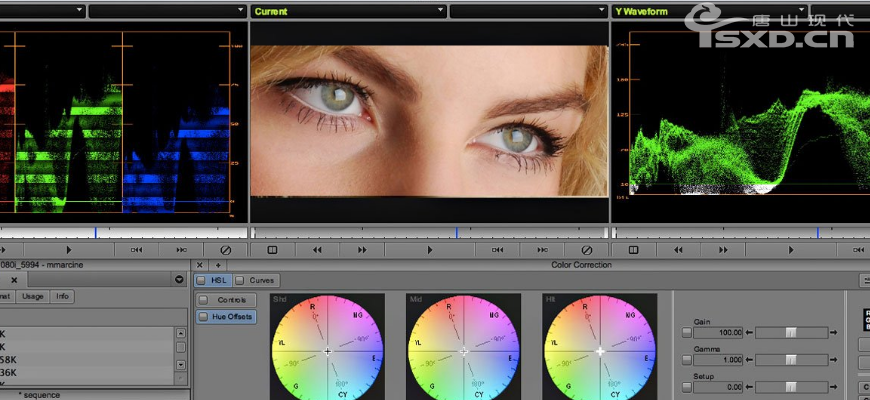Viewport: 870px width, 400px height.
Task: Open the Info tab in bin panel
Action: pyautogui.click(x=62, y=296)
